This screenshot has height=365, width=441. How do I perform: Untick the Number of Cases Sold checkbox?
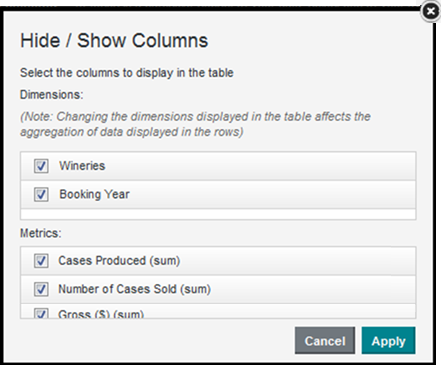point(41,289)
